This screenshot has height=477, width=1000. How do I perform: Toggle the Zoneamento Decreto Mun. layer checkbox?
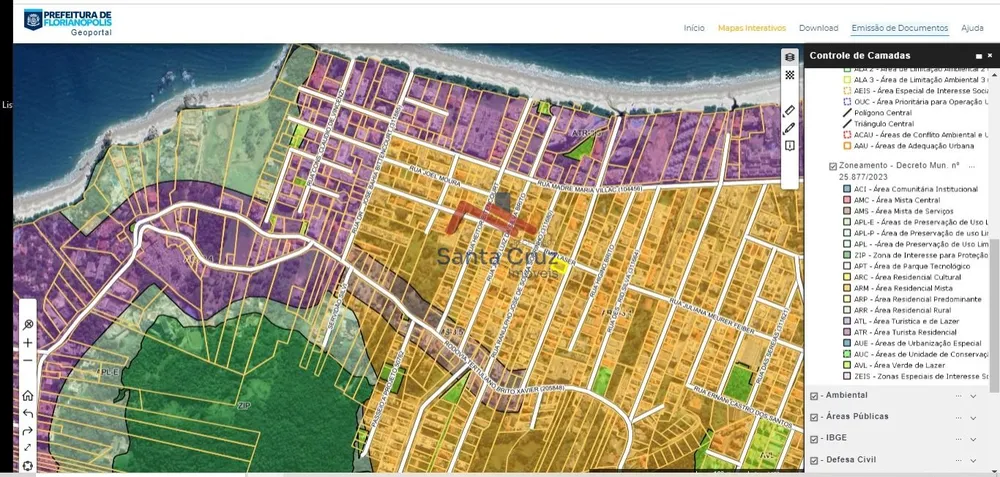pos(833,166)
